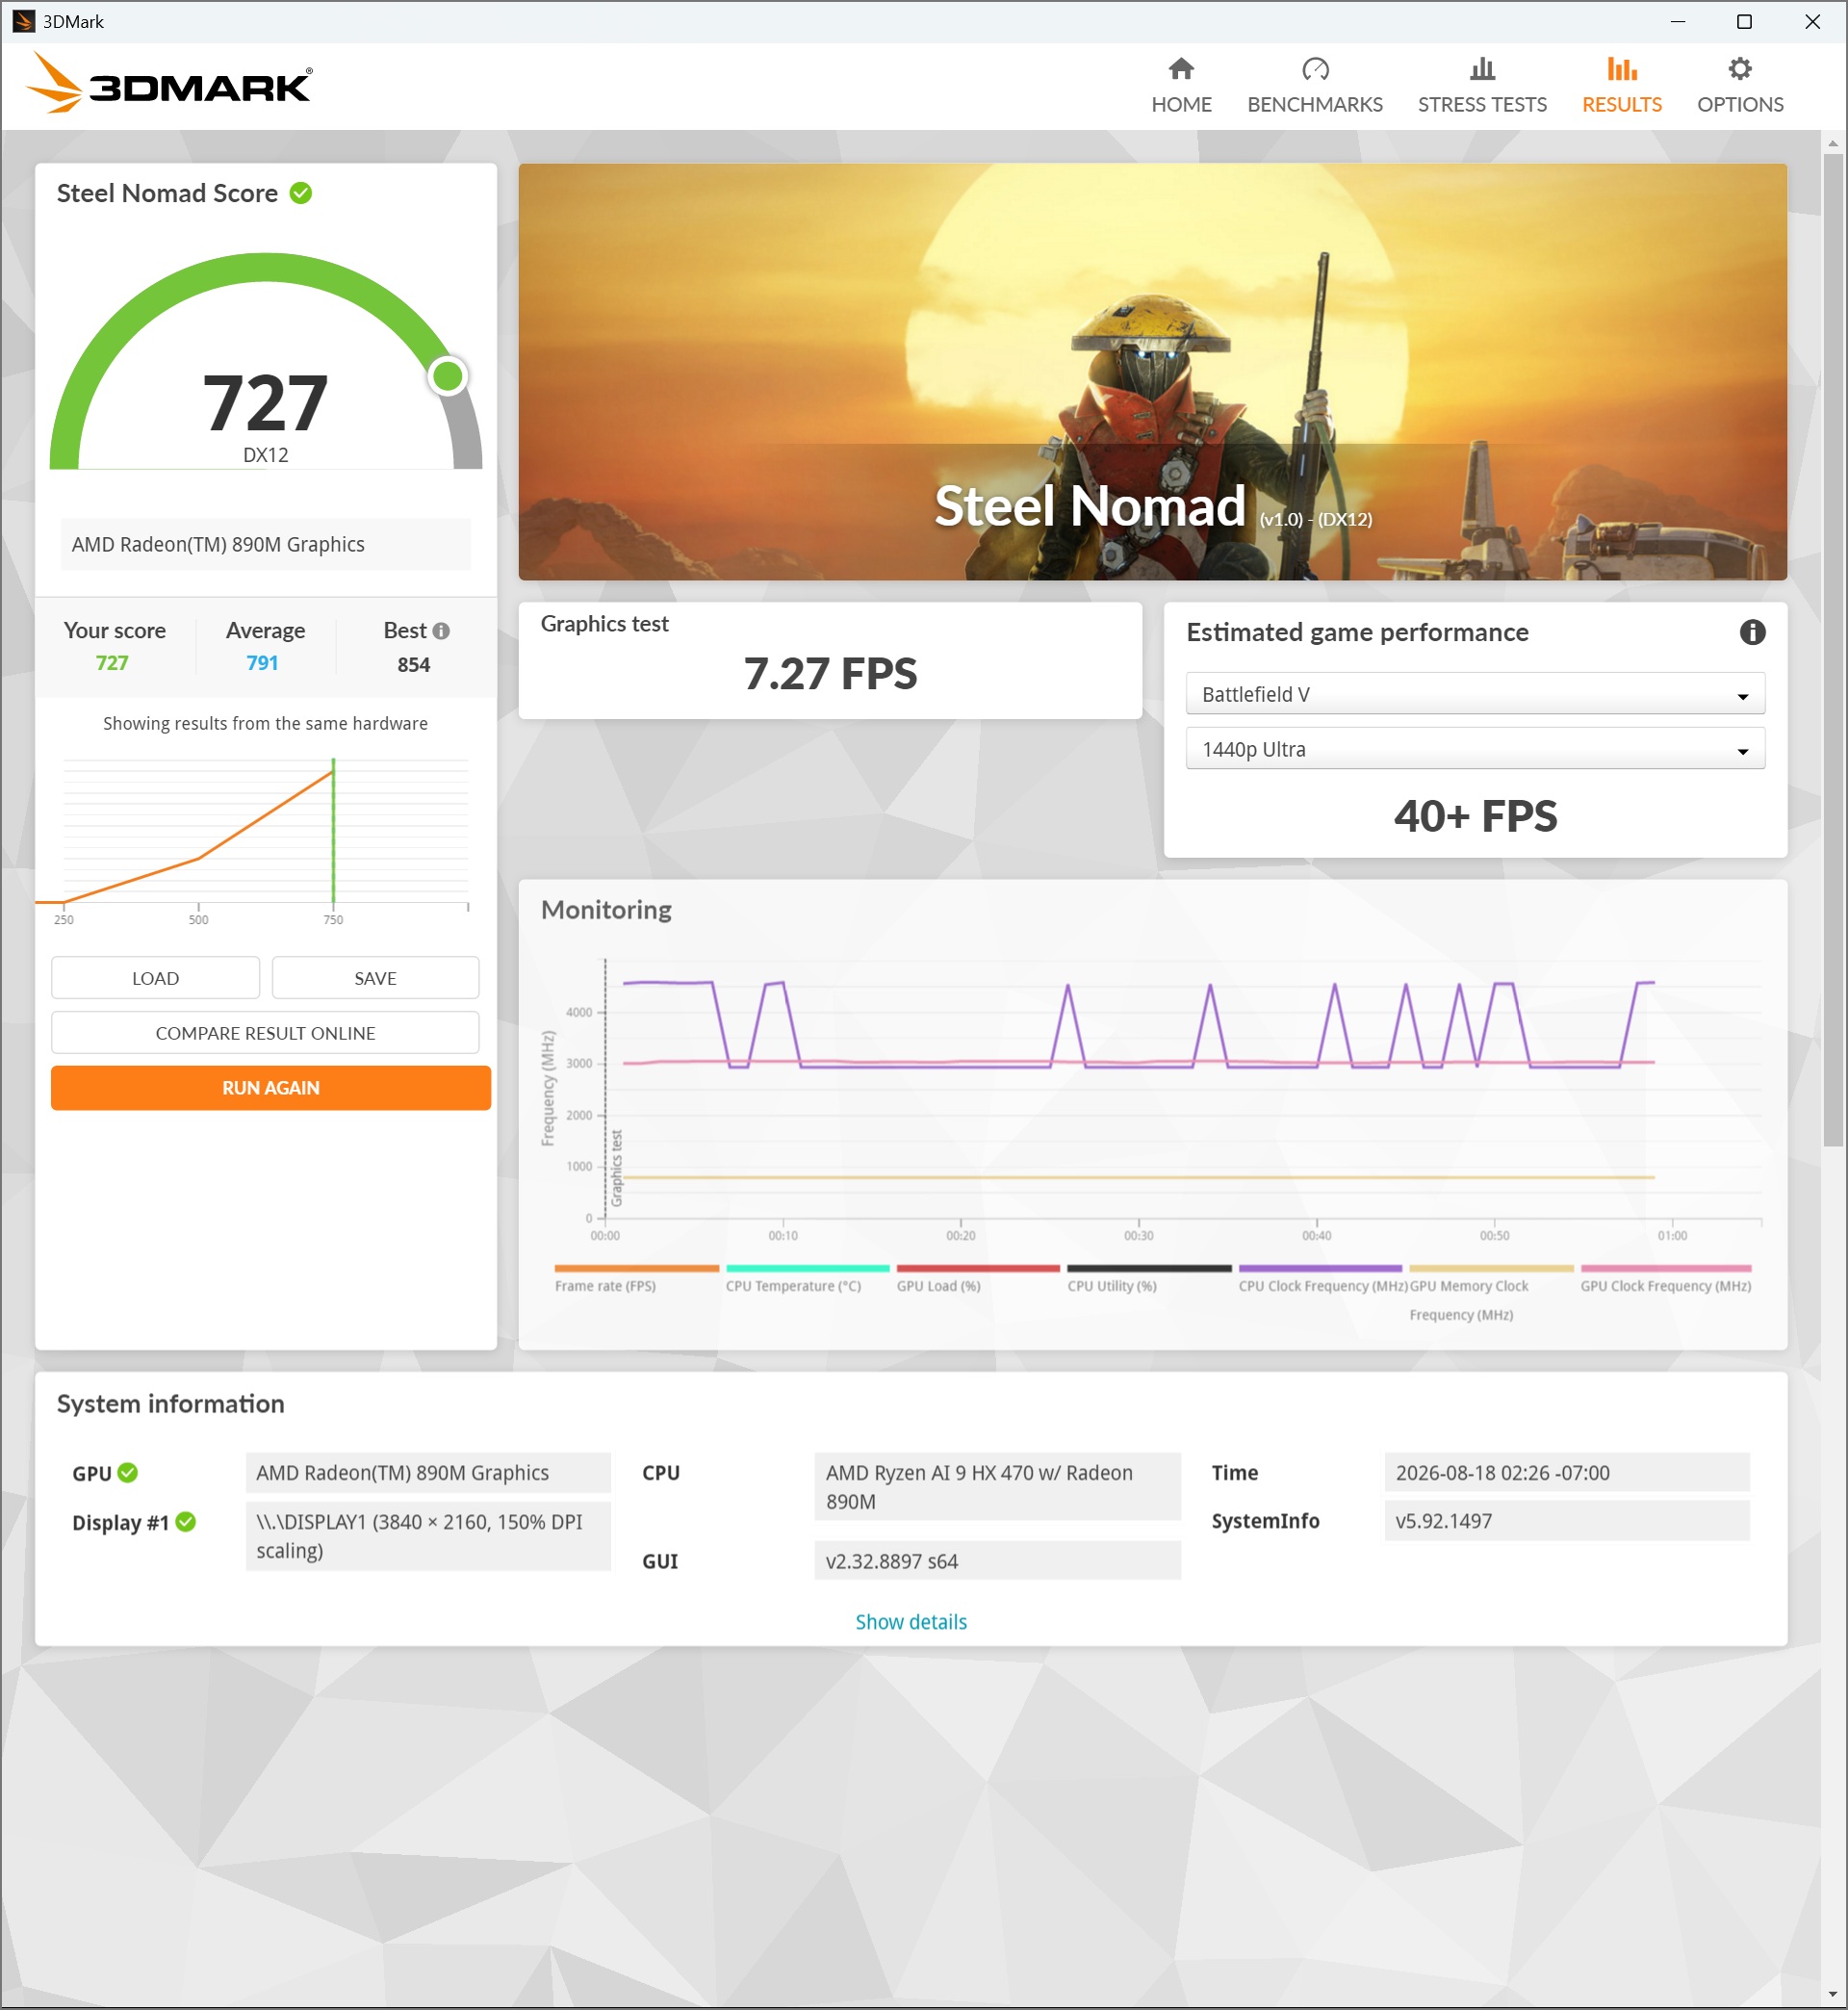1848x2010 pixels.
Task: Click the Average score 791
Action: [x=262, y=663]
